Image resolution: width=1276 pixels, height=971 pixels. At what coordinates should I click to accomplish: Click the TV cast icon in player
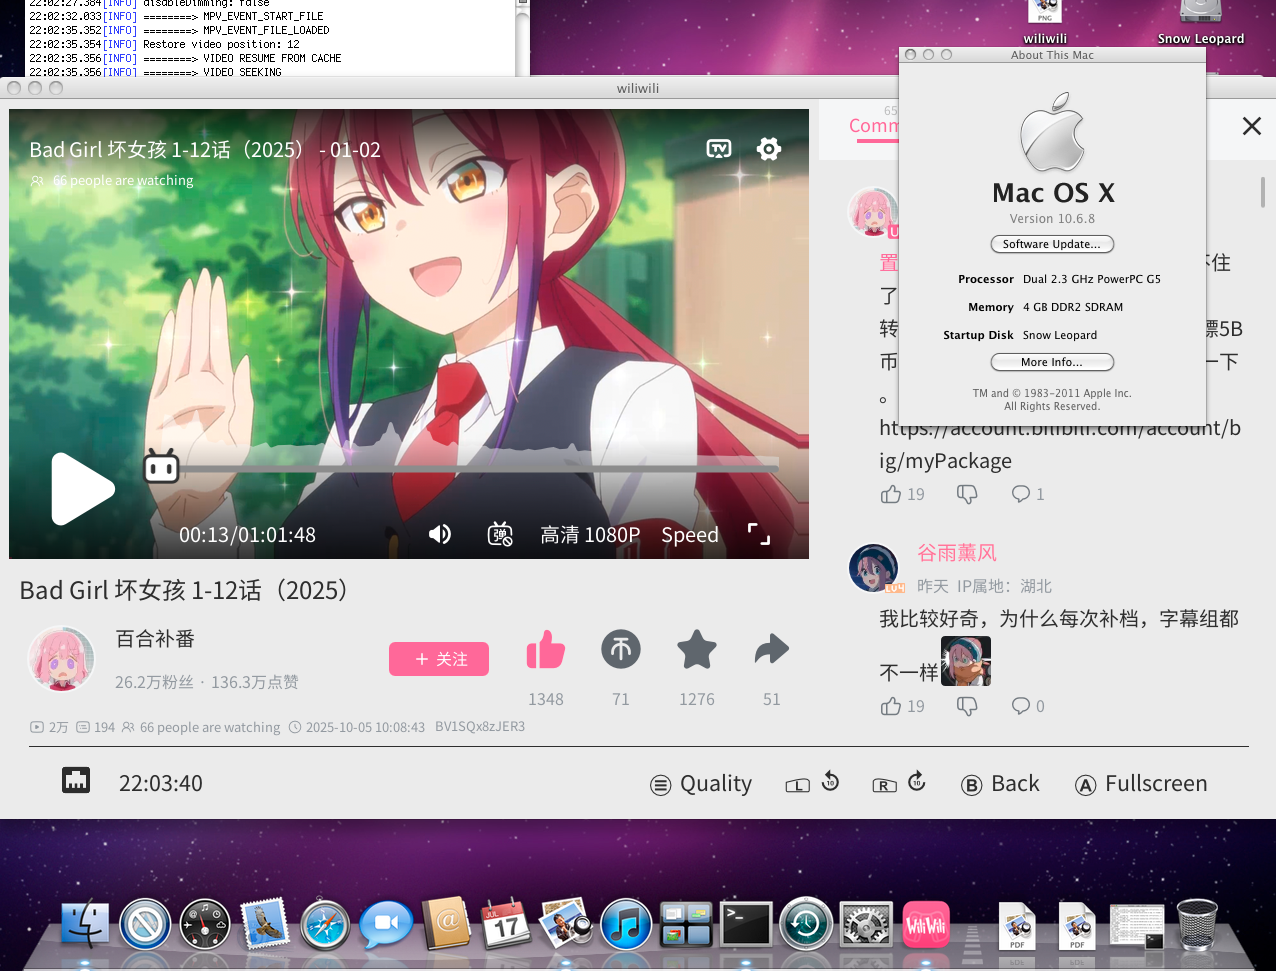[x=719, y=149]
